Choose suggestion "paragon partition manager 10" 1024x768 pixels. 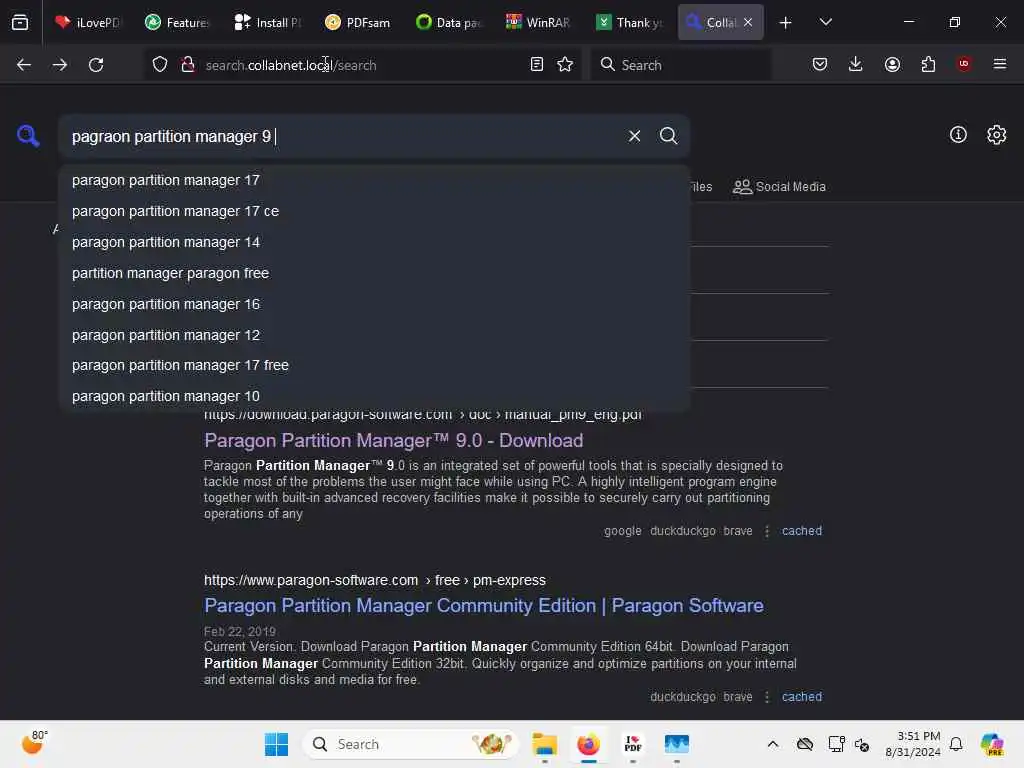374,396
